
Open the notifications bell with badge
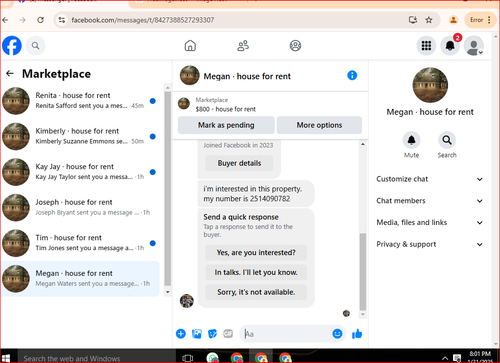450,46
